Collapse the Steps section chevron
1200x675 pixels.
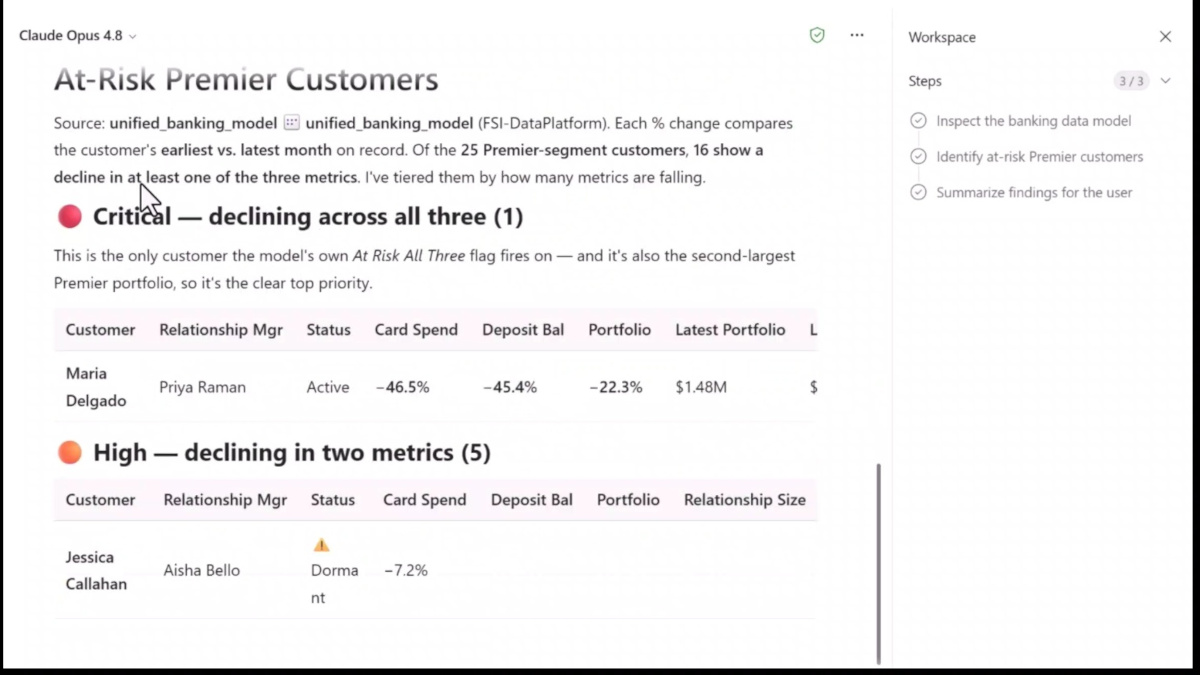(x=1165, y=81)
